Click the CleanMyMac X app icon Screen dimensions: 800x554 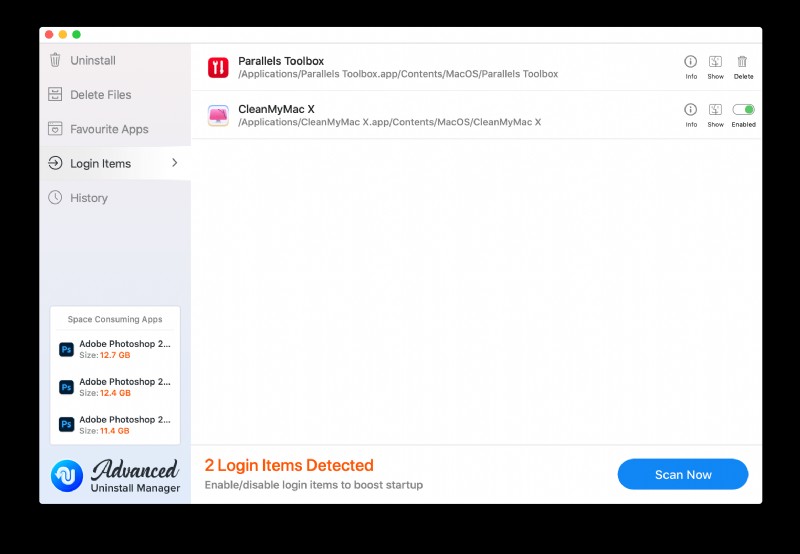pyautogui.click(x=218, y=115)
